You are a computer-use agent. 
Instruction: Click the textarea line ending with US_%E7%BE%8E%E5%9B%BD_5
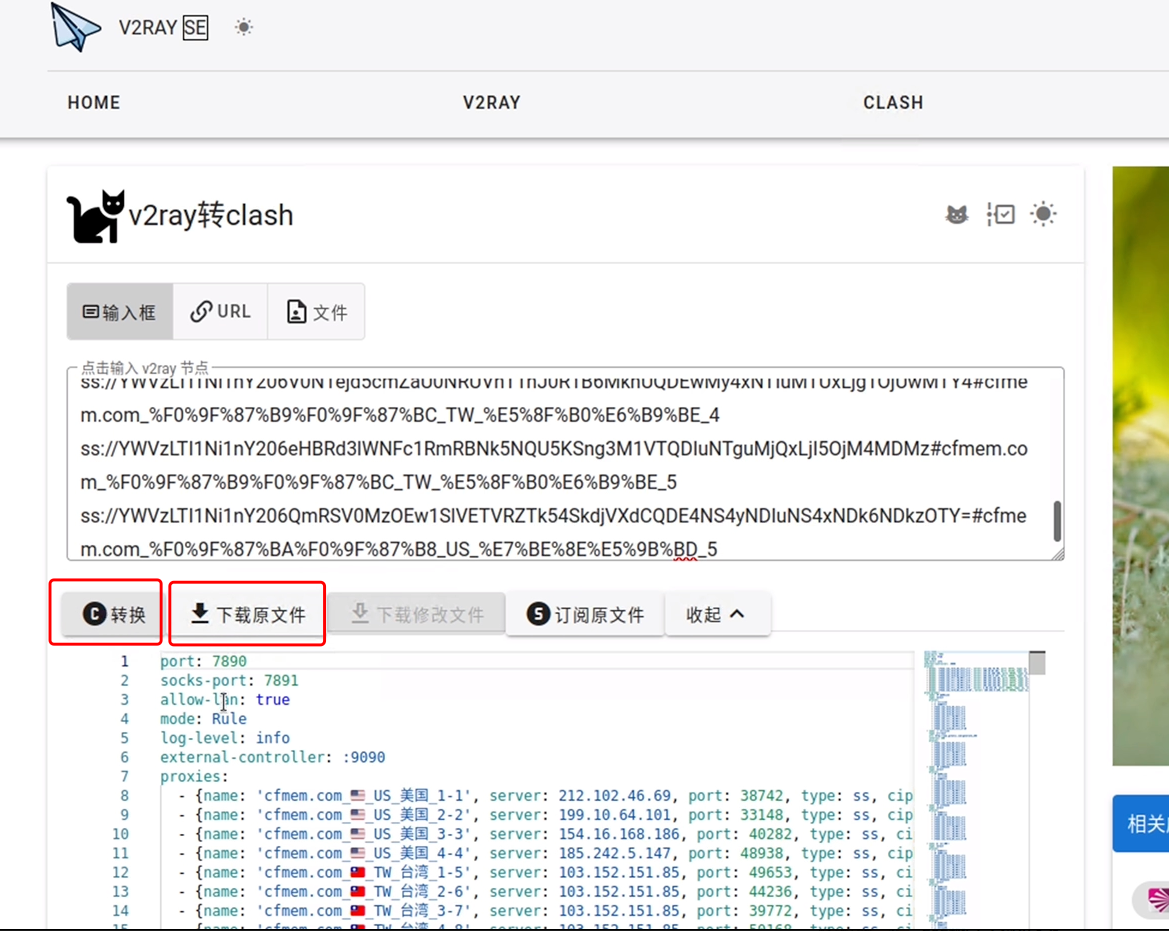(399, 549)
